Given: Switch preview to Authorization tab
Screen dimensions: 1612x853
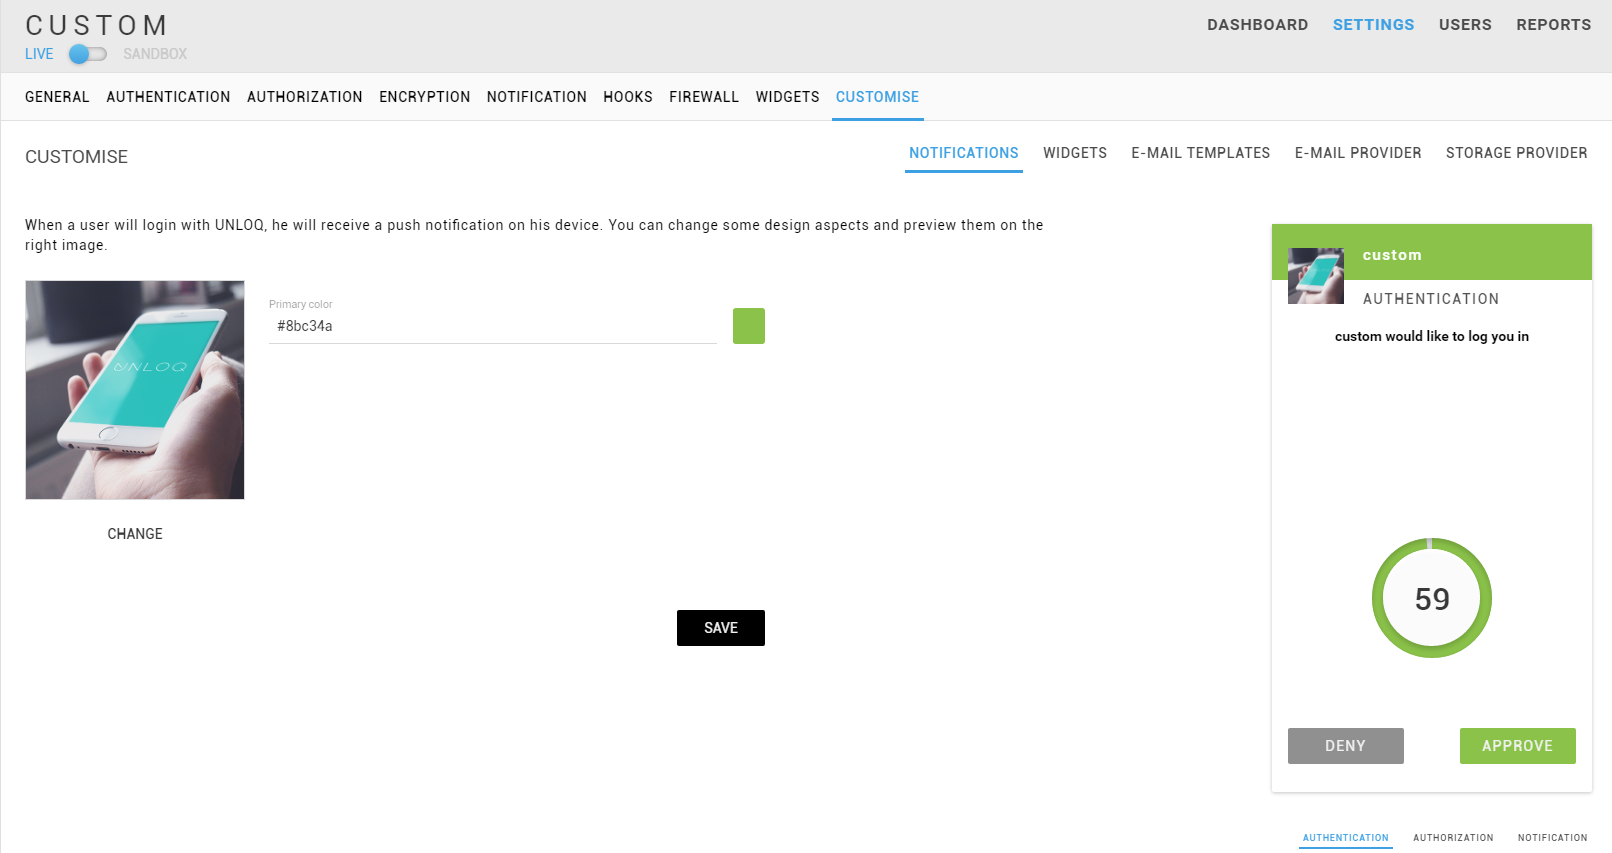Looking at the screenshot, I should (1453, 838).
